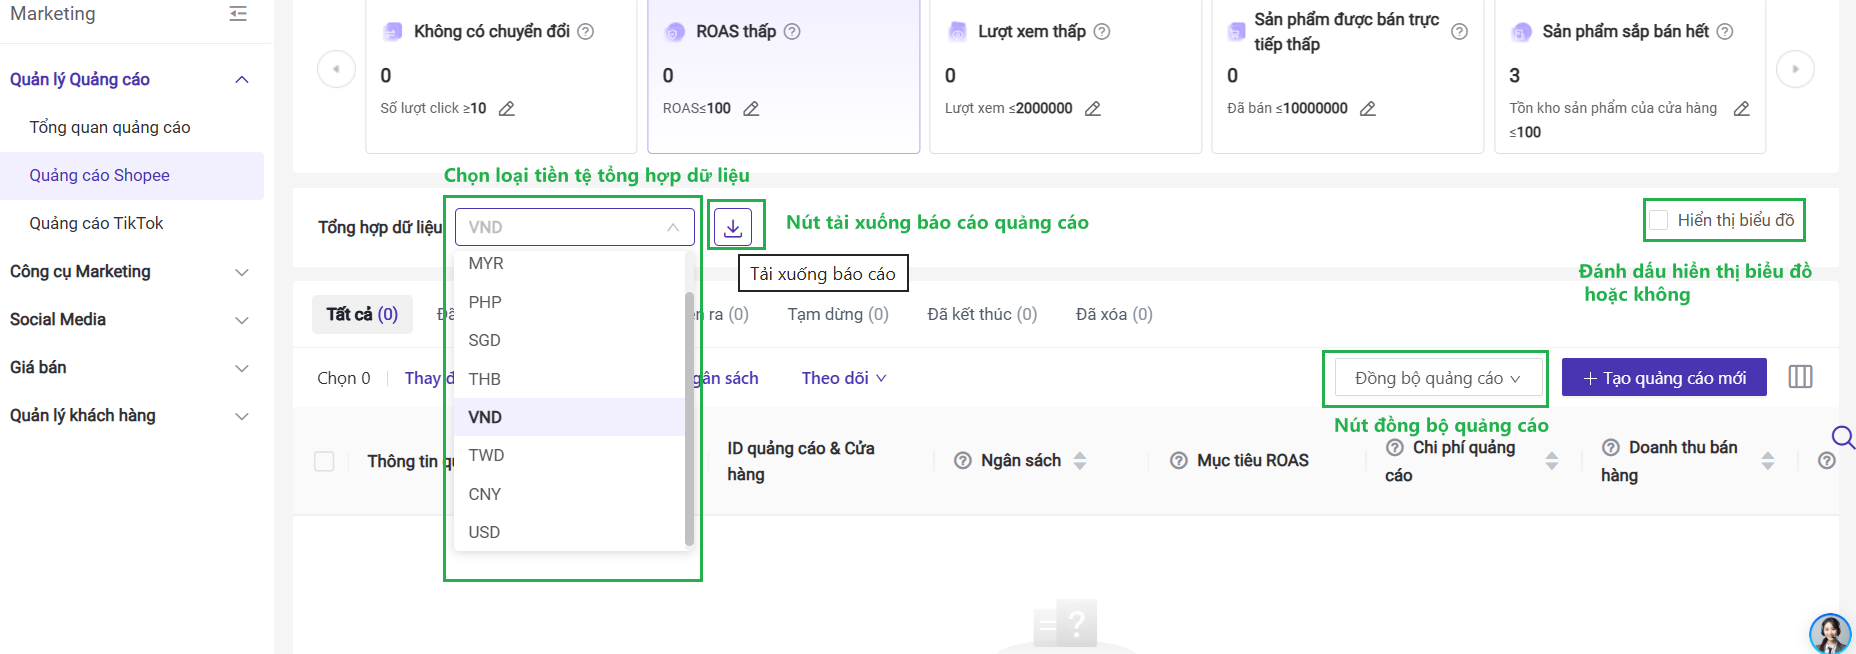Switch to the Tạm dừng tab
1856x654 pixels.
click(837, 314)
